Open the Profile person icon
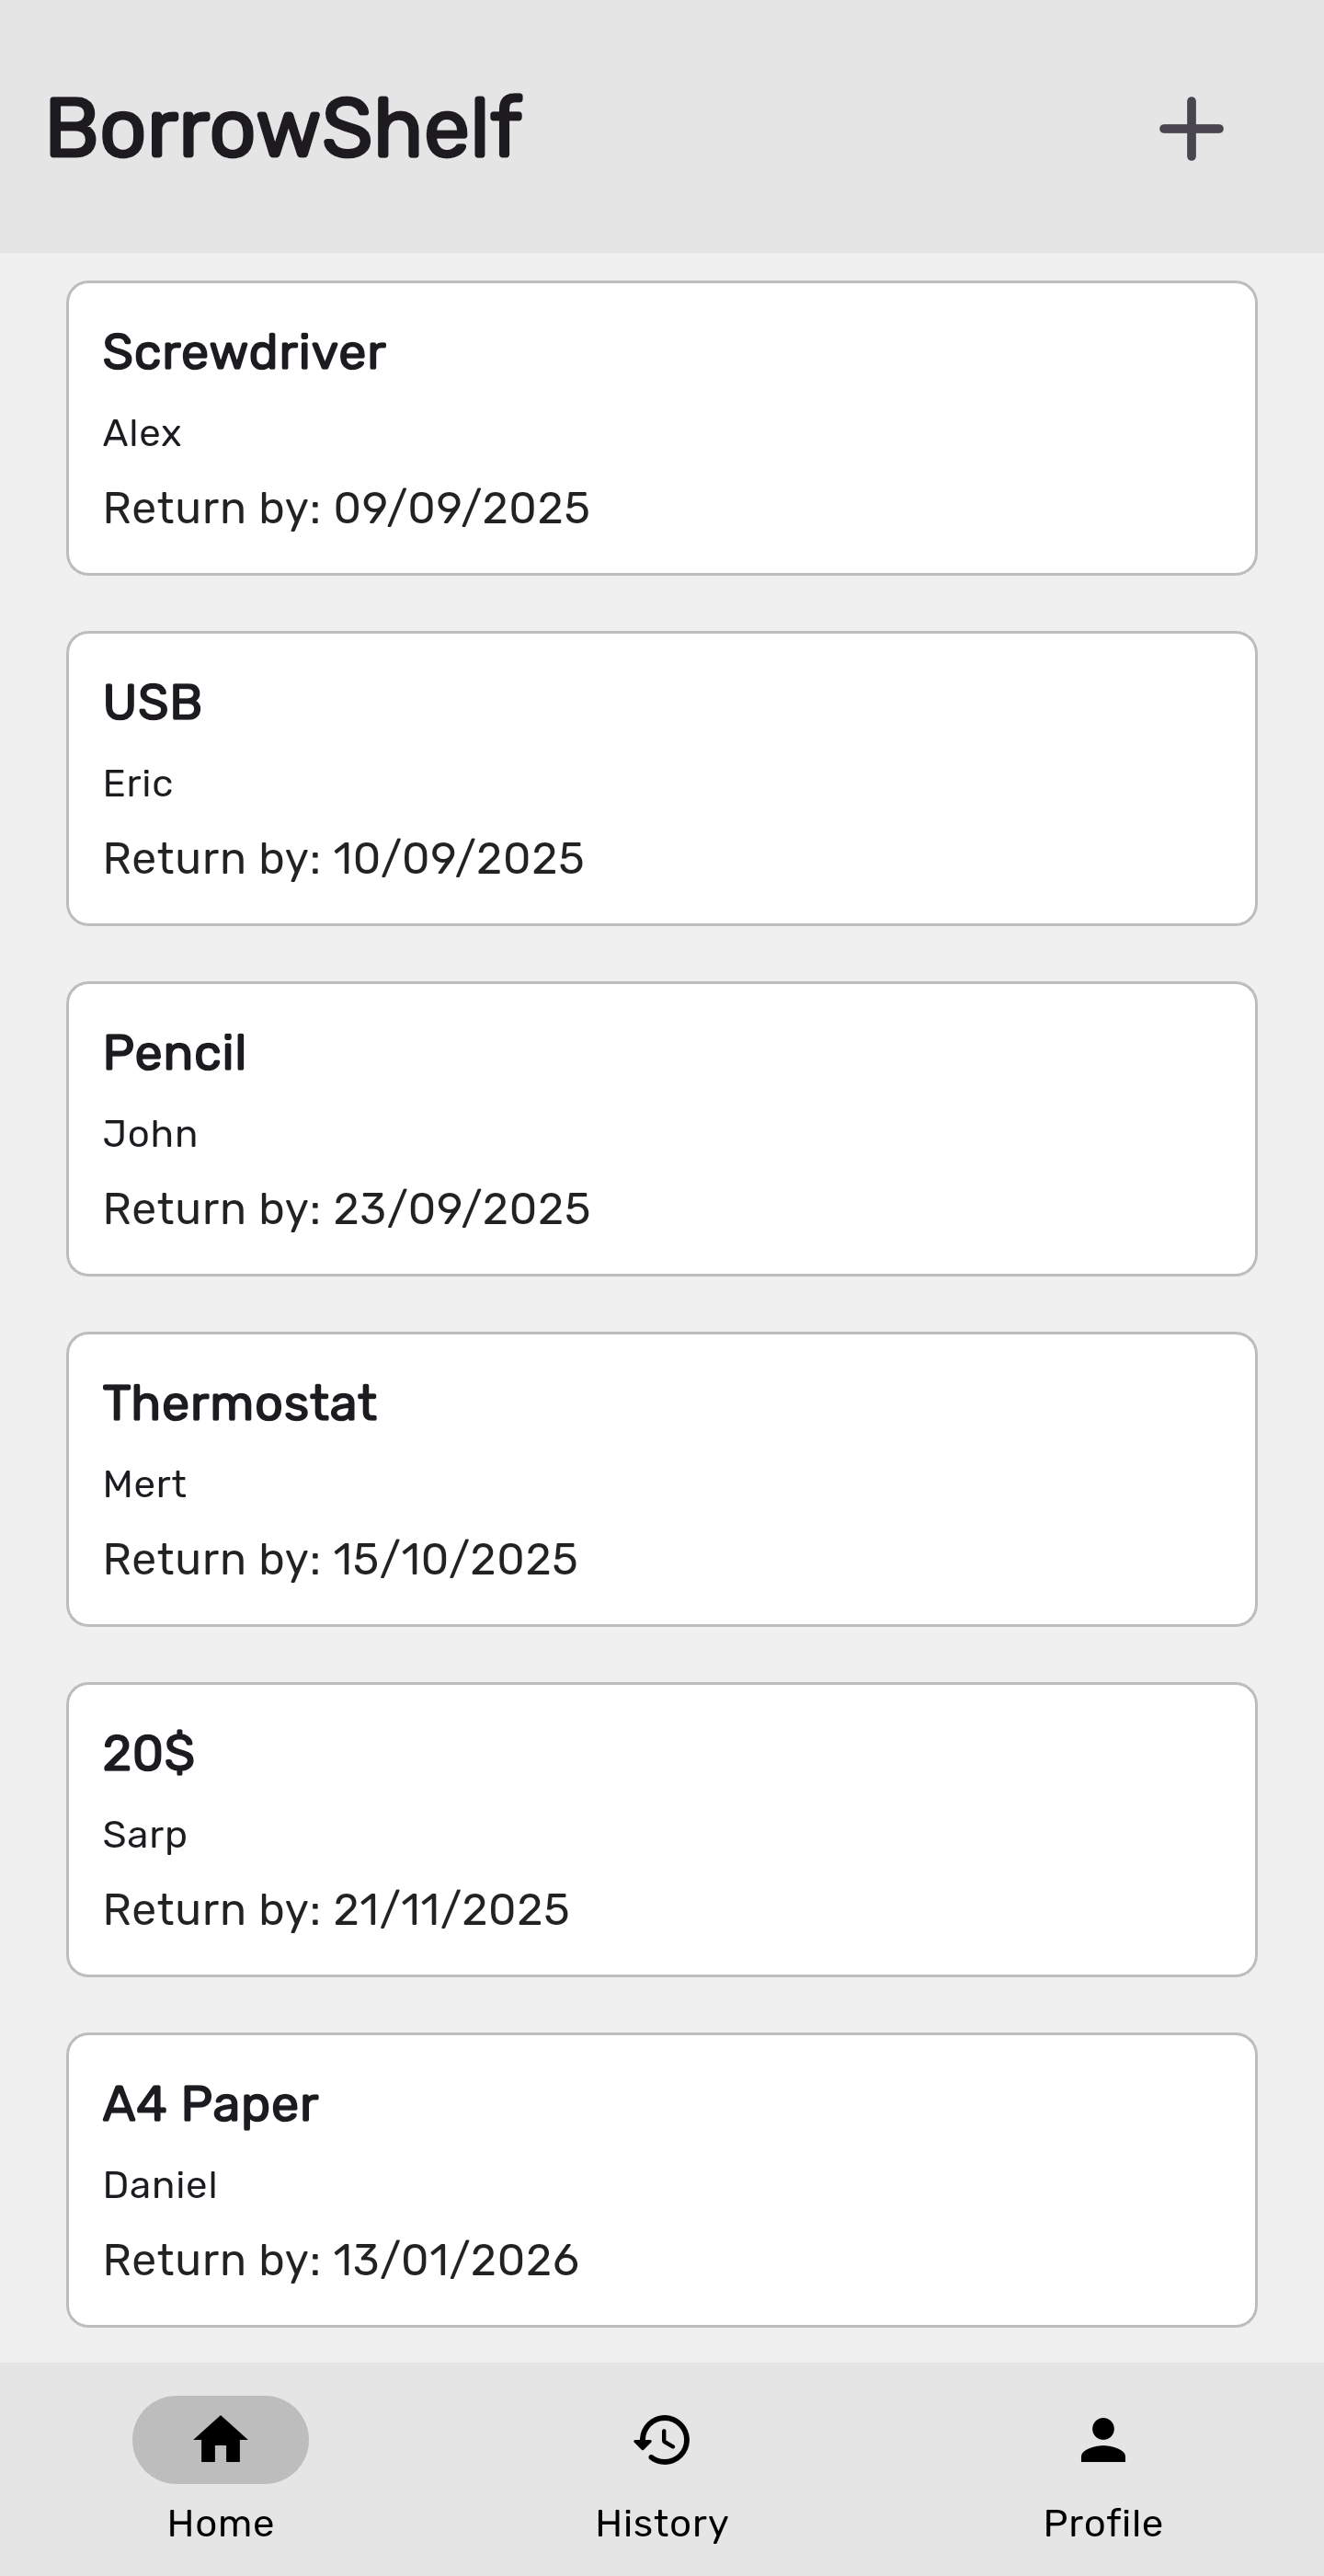The image size is (1324, 2576). point(1103,2440)
